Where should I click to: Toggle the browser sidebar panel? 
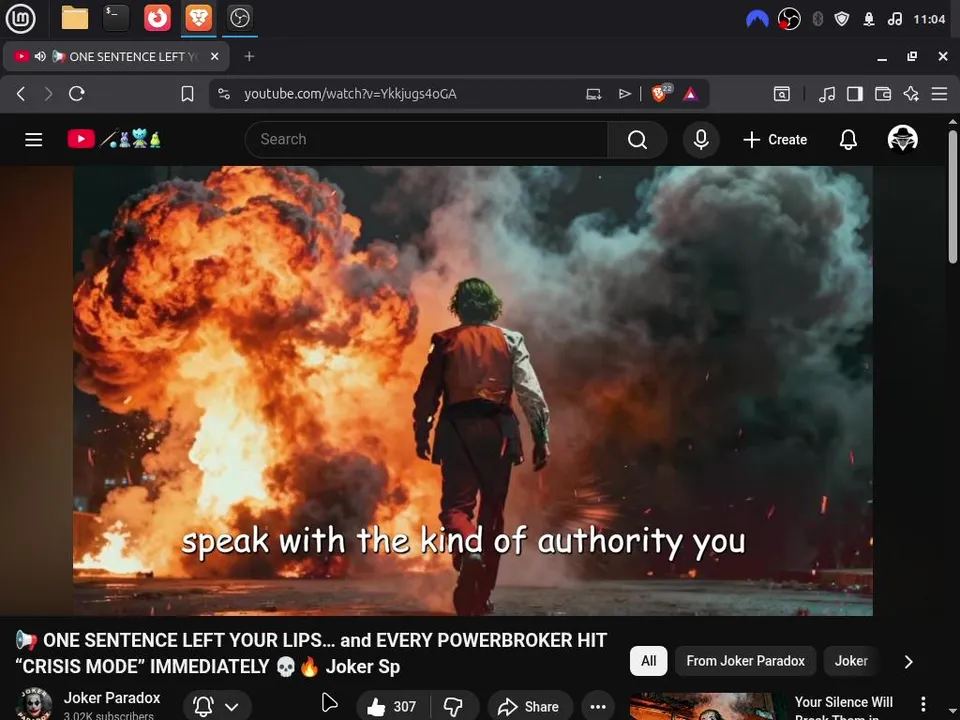tap(855, 94)
